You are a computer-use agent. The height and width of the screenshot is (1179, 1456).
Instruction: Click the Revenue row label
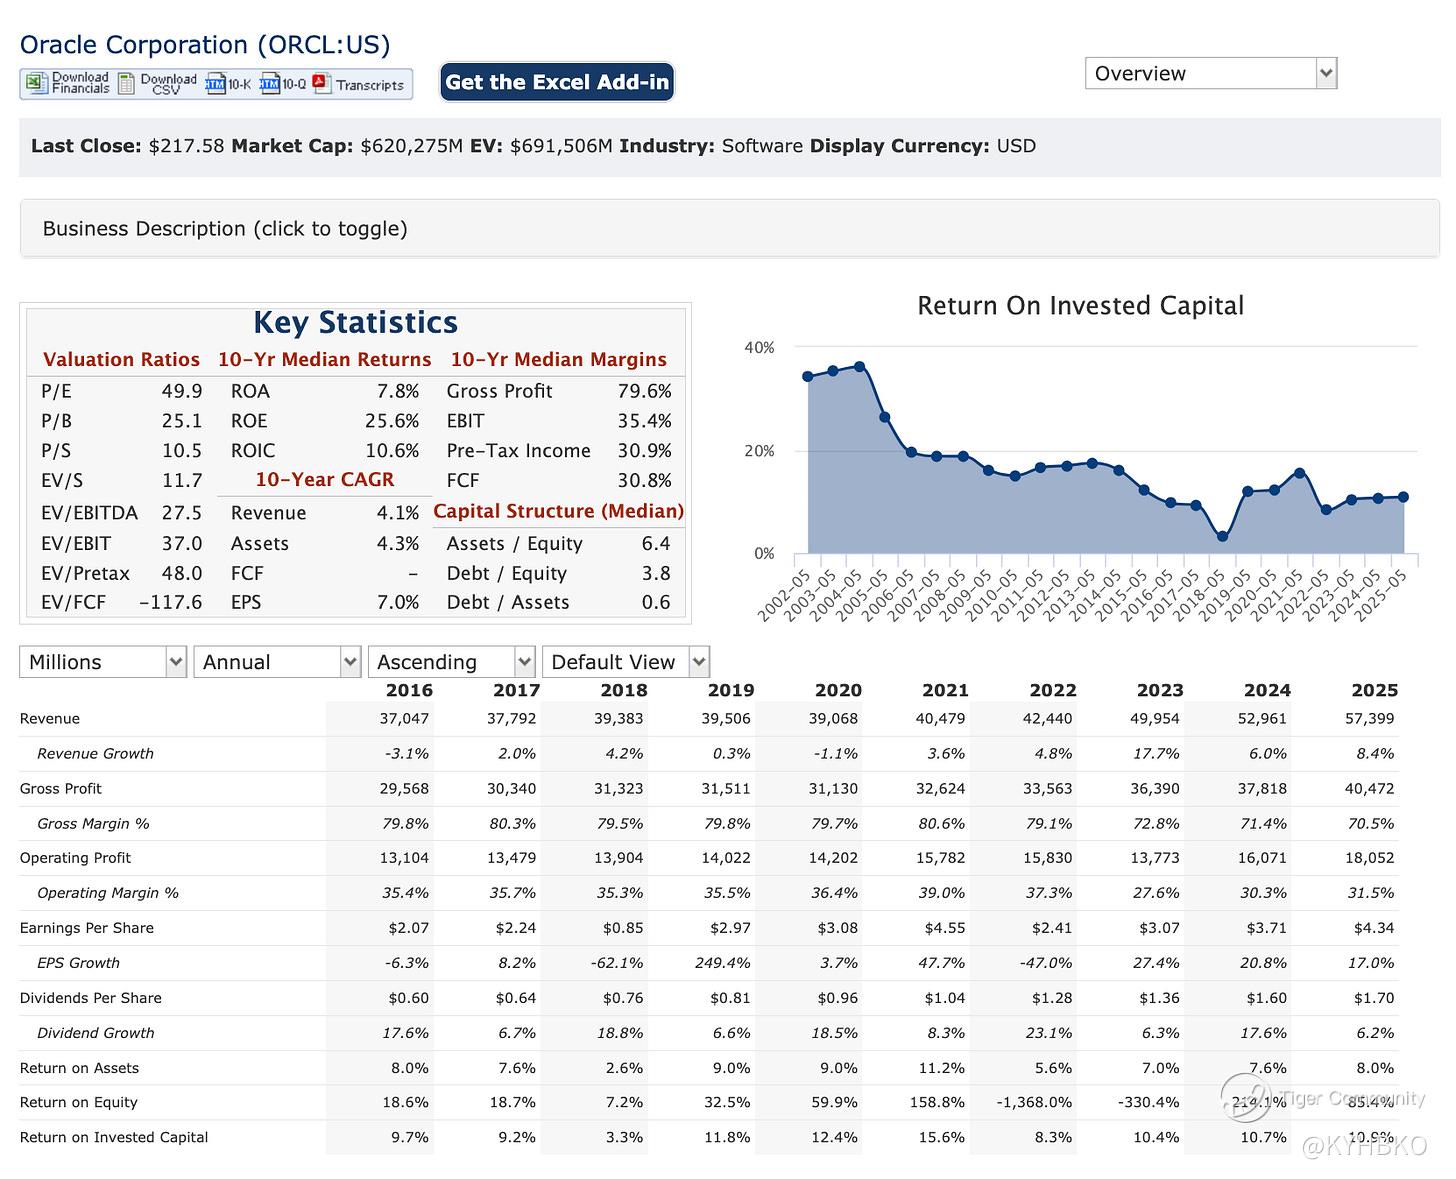pos(50,719)
